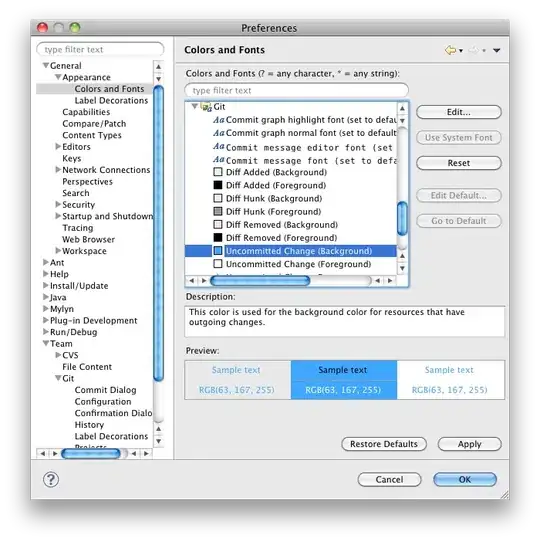Screen dimensions: 540x542
Task: Select File Content under Team
Action: coord(87,367)
